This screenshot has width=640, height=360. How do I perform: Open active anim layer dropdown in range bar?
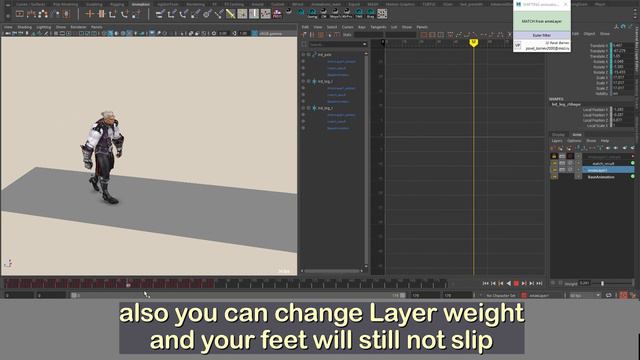pyautogui.click(x=544, y=296)
